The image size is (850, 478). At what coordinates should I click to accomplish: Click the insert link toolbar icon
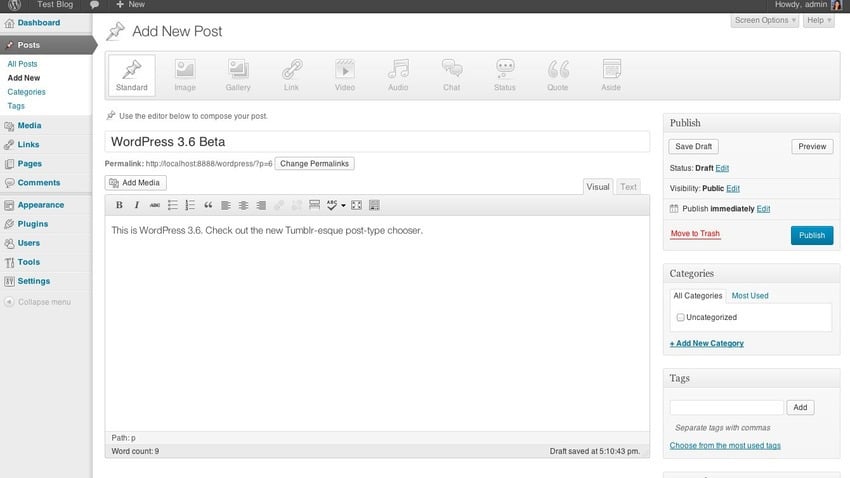pos(279,205)
